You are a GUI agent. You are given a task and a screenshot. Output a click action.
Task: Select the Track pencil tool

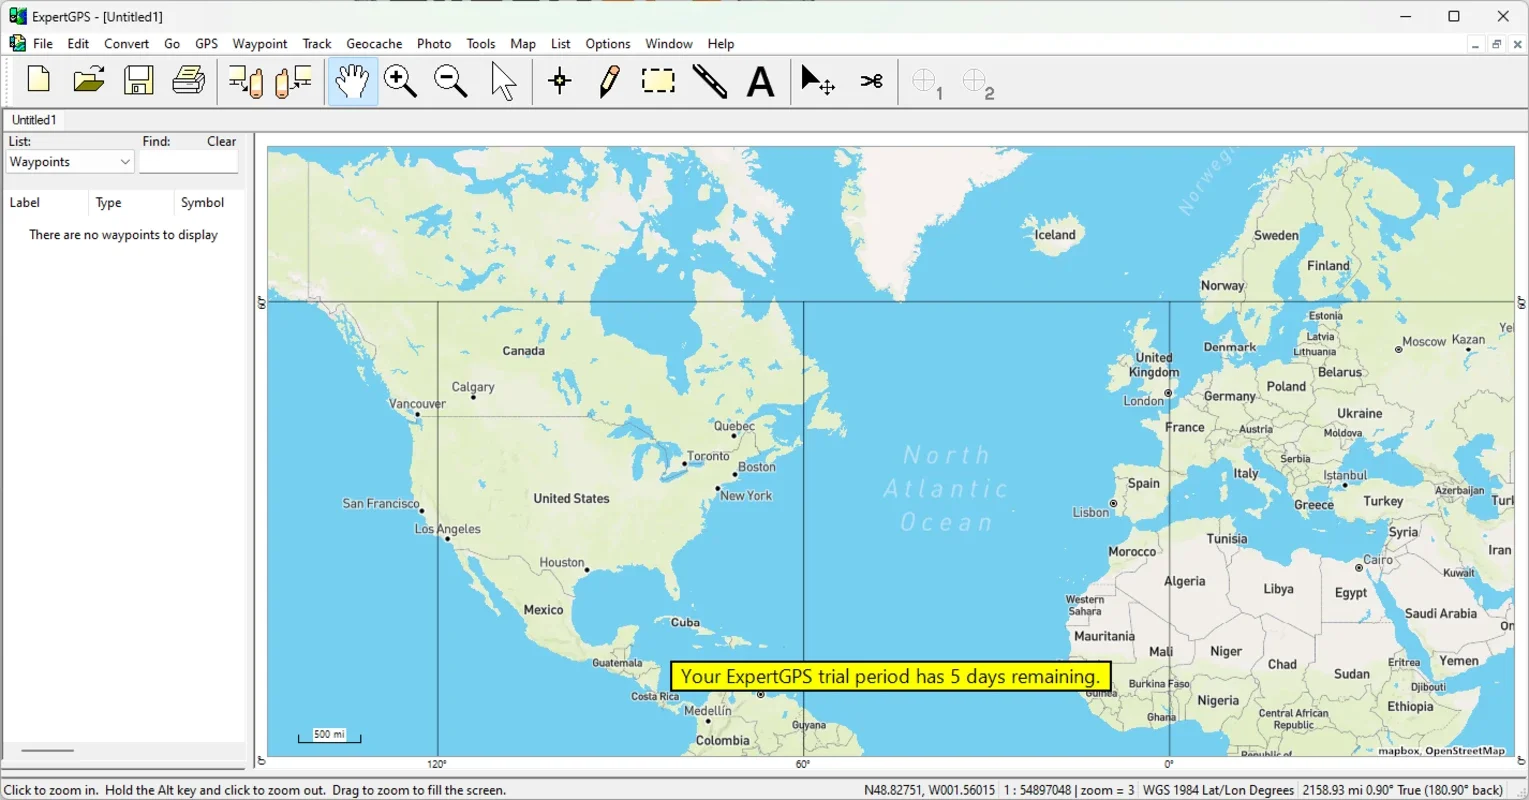pyautogui.click(x=609, y=82)
